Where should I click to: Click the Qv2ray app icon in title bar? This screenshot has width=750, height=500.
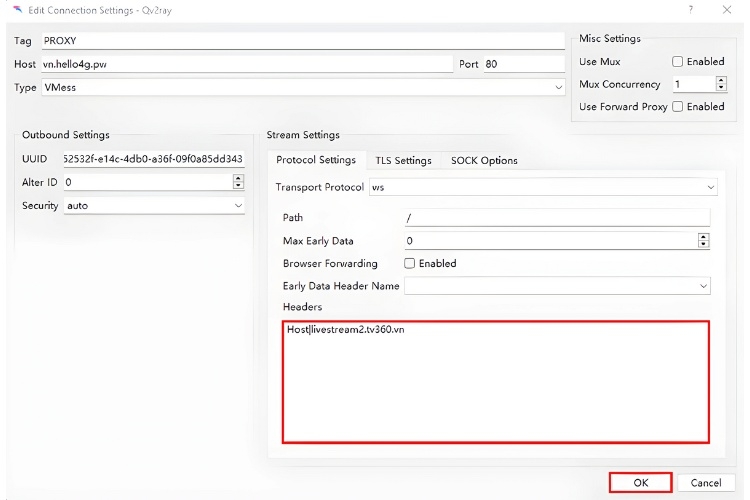point(18,10)
